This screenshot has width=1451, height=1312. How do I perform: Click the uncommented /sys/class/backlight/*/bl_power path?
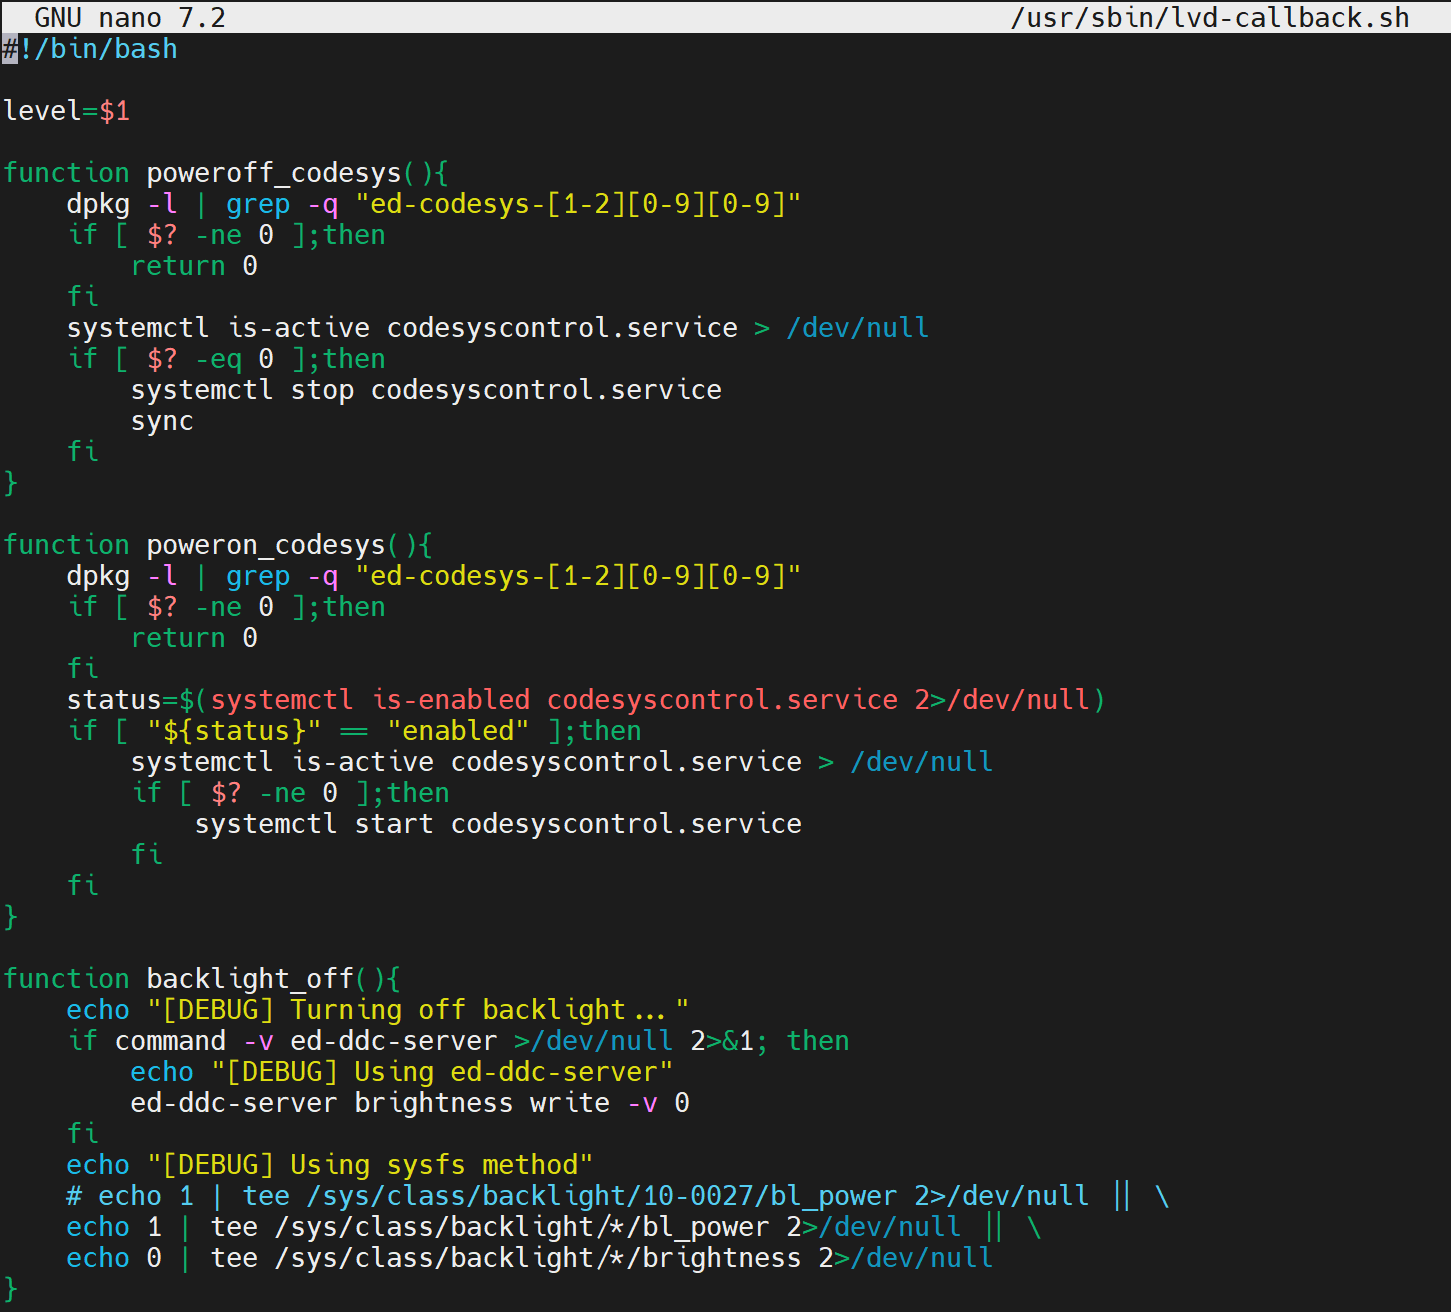point(521,1227)
